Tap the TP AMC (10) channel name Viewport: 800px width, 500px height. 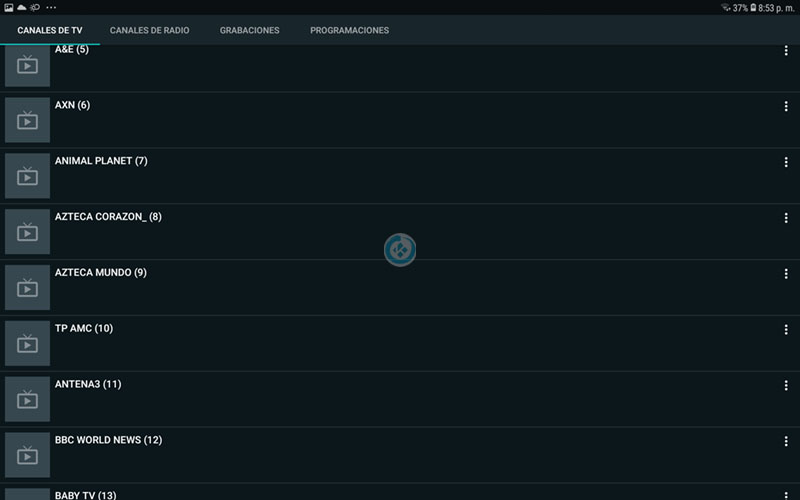84,329
